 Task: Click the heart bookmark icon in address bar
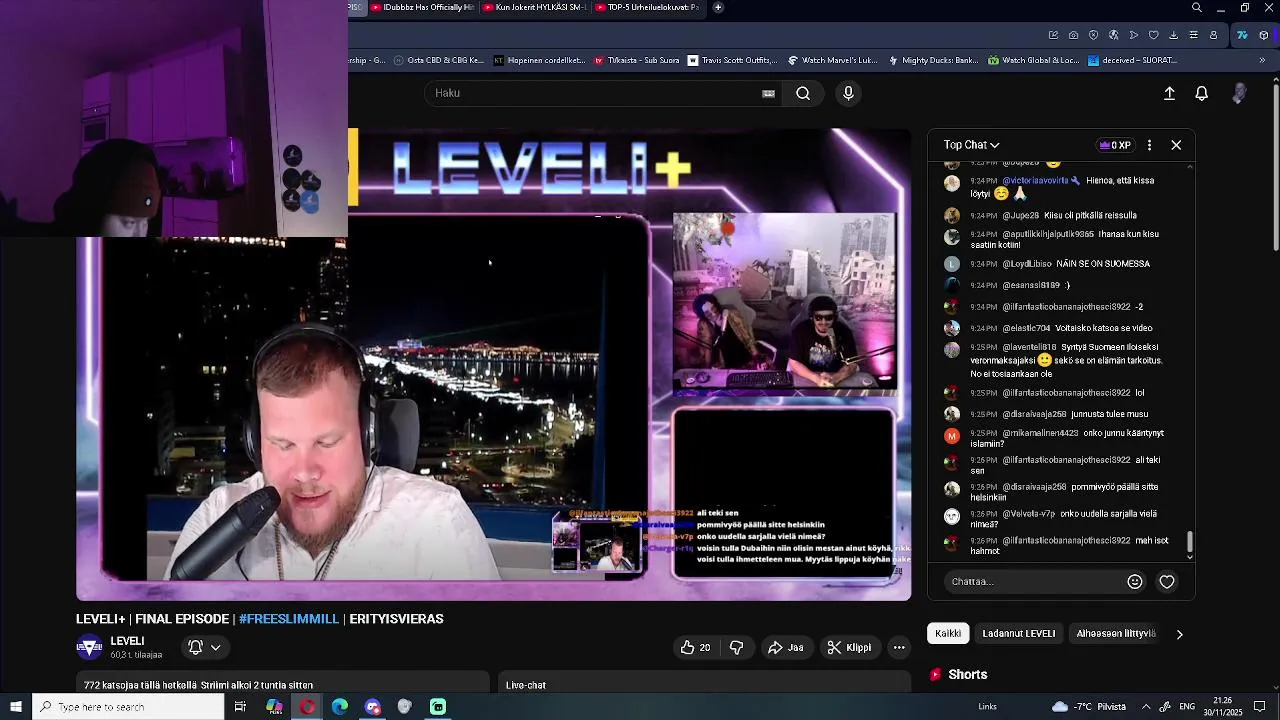(x=1153, y=35)
